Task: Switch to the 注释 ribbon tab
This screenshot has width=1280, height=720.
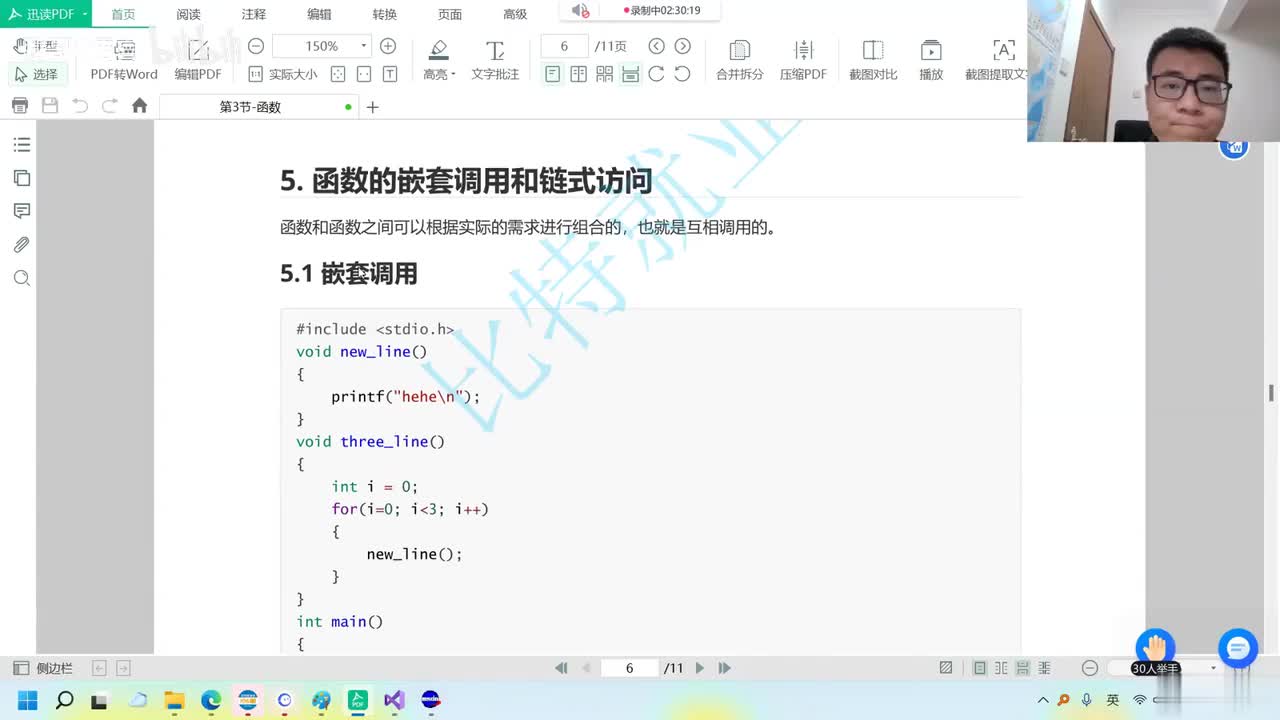Action: pyautogui.click(x=254, y=14)
